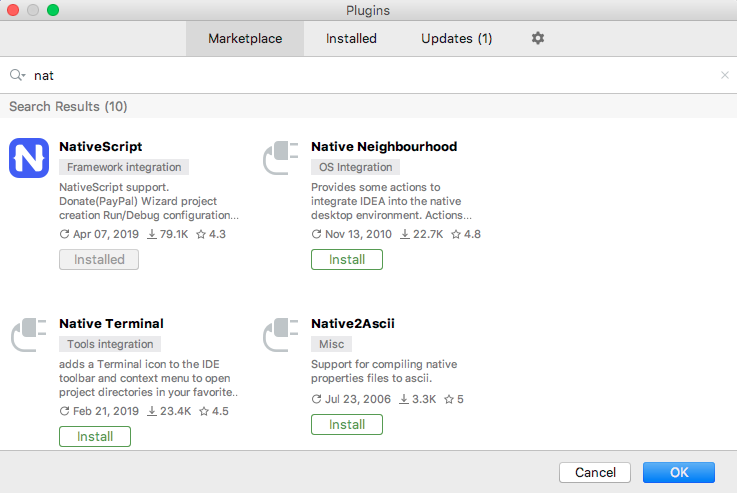This screenshot has height=493, width=737.
Task: Select the Tools integration tag
Action: tap(110, 344)
